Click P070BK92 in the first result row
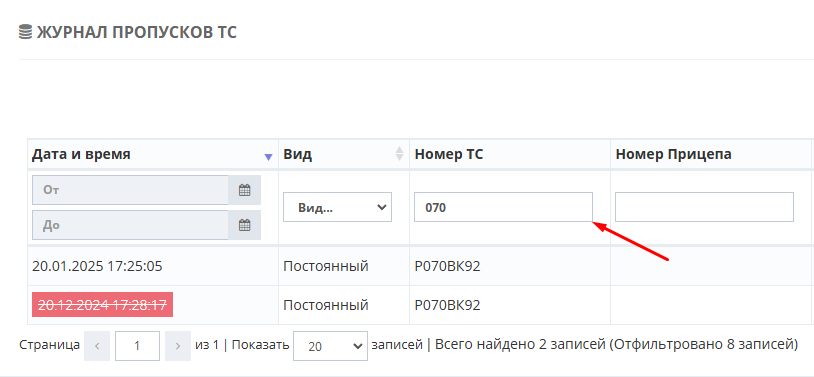Viewport: 814px width, 377px height. click(447, 266)
